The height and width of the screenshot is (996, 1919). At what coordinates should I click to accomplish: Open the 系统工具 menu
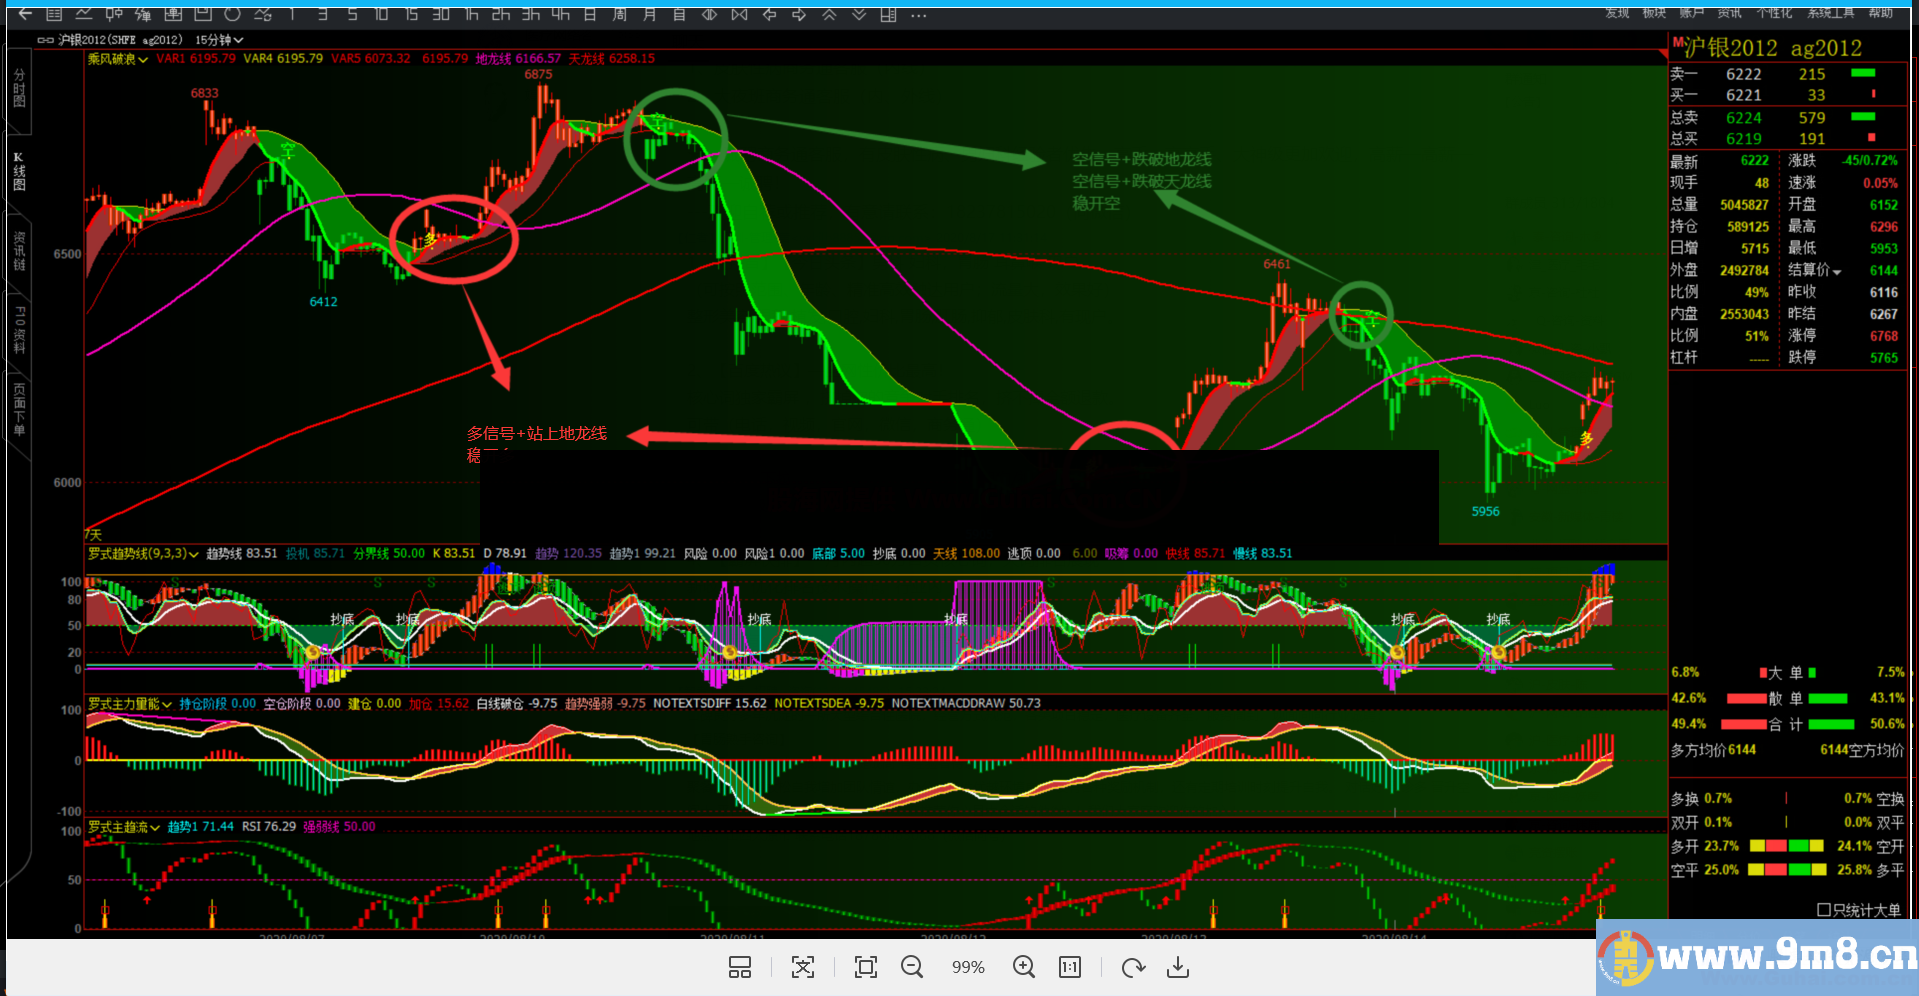(1830, 12)
